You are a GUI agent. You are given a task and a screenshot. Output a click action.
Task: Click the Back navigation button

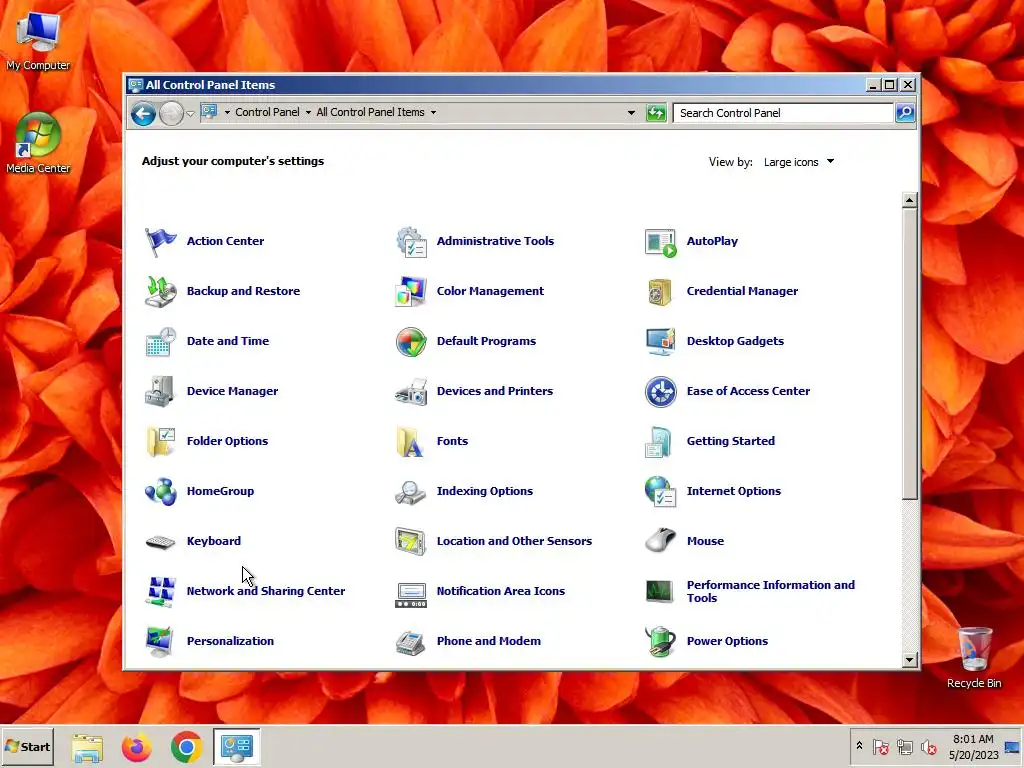point(143,114)
